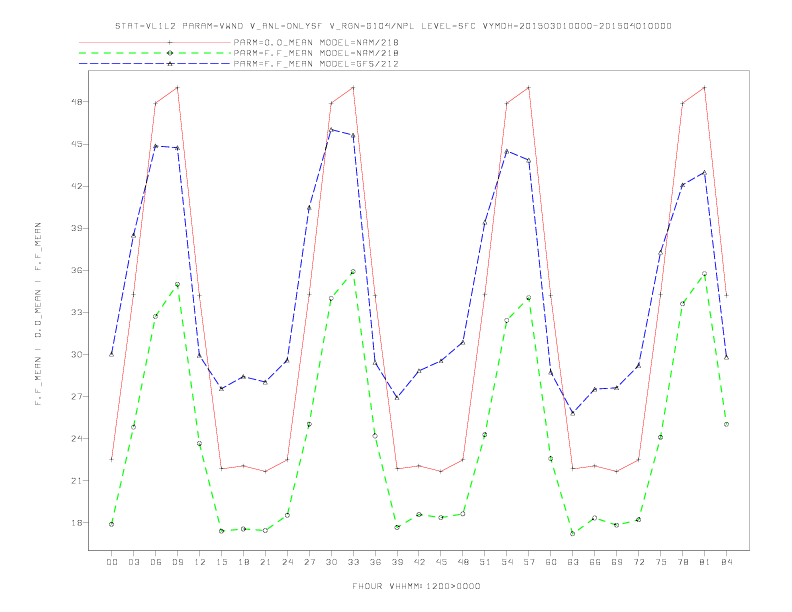Image resolution: width=792 pixels, height=612 pixels.
Task: Click x-axis tick label 84
Action: pos(726,562)
